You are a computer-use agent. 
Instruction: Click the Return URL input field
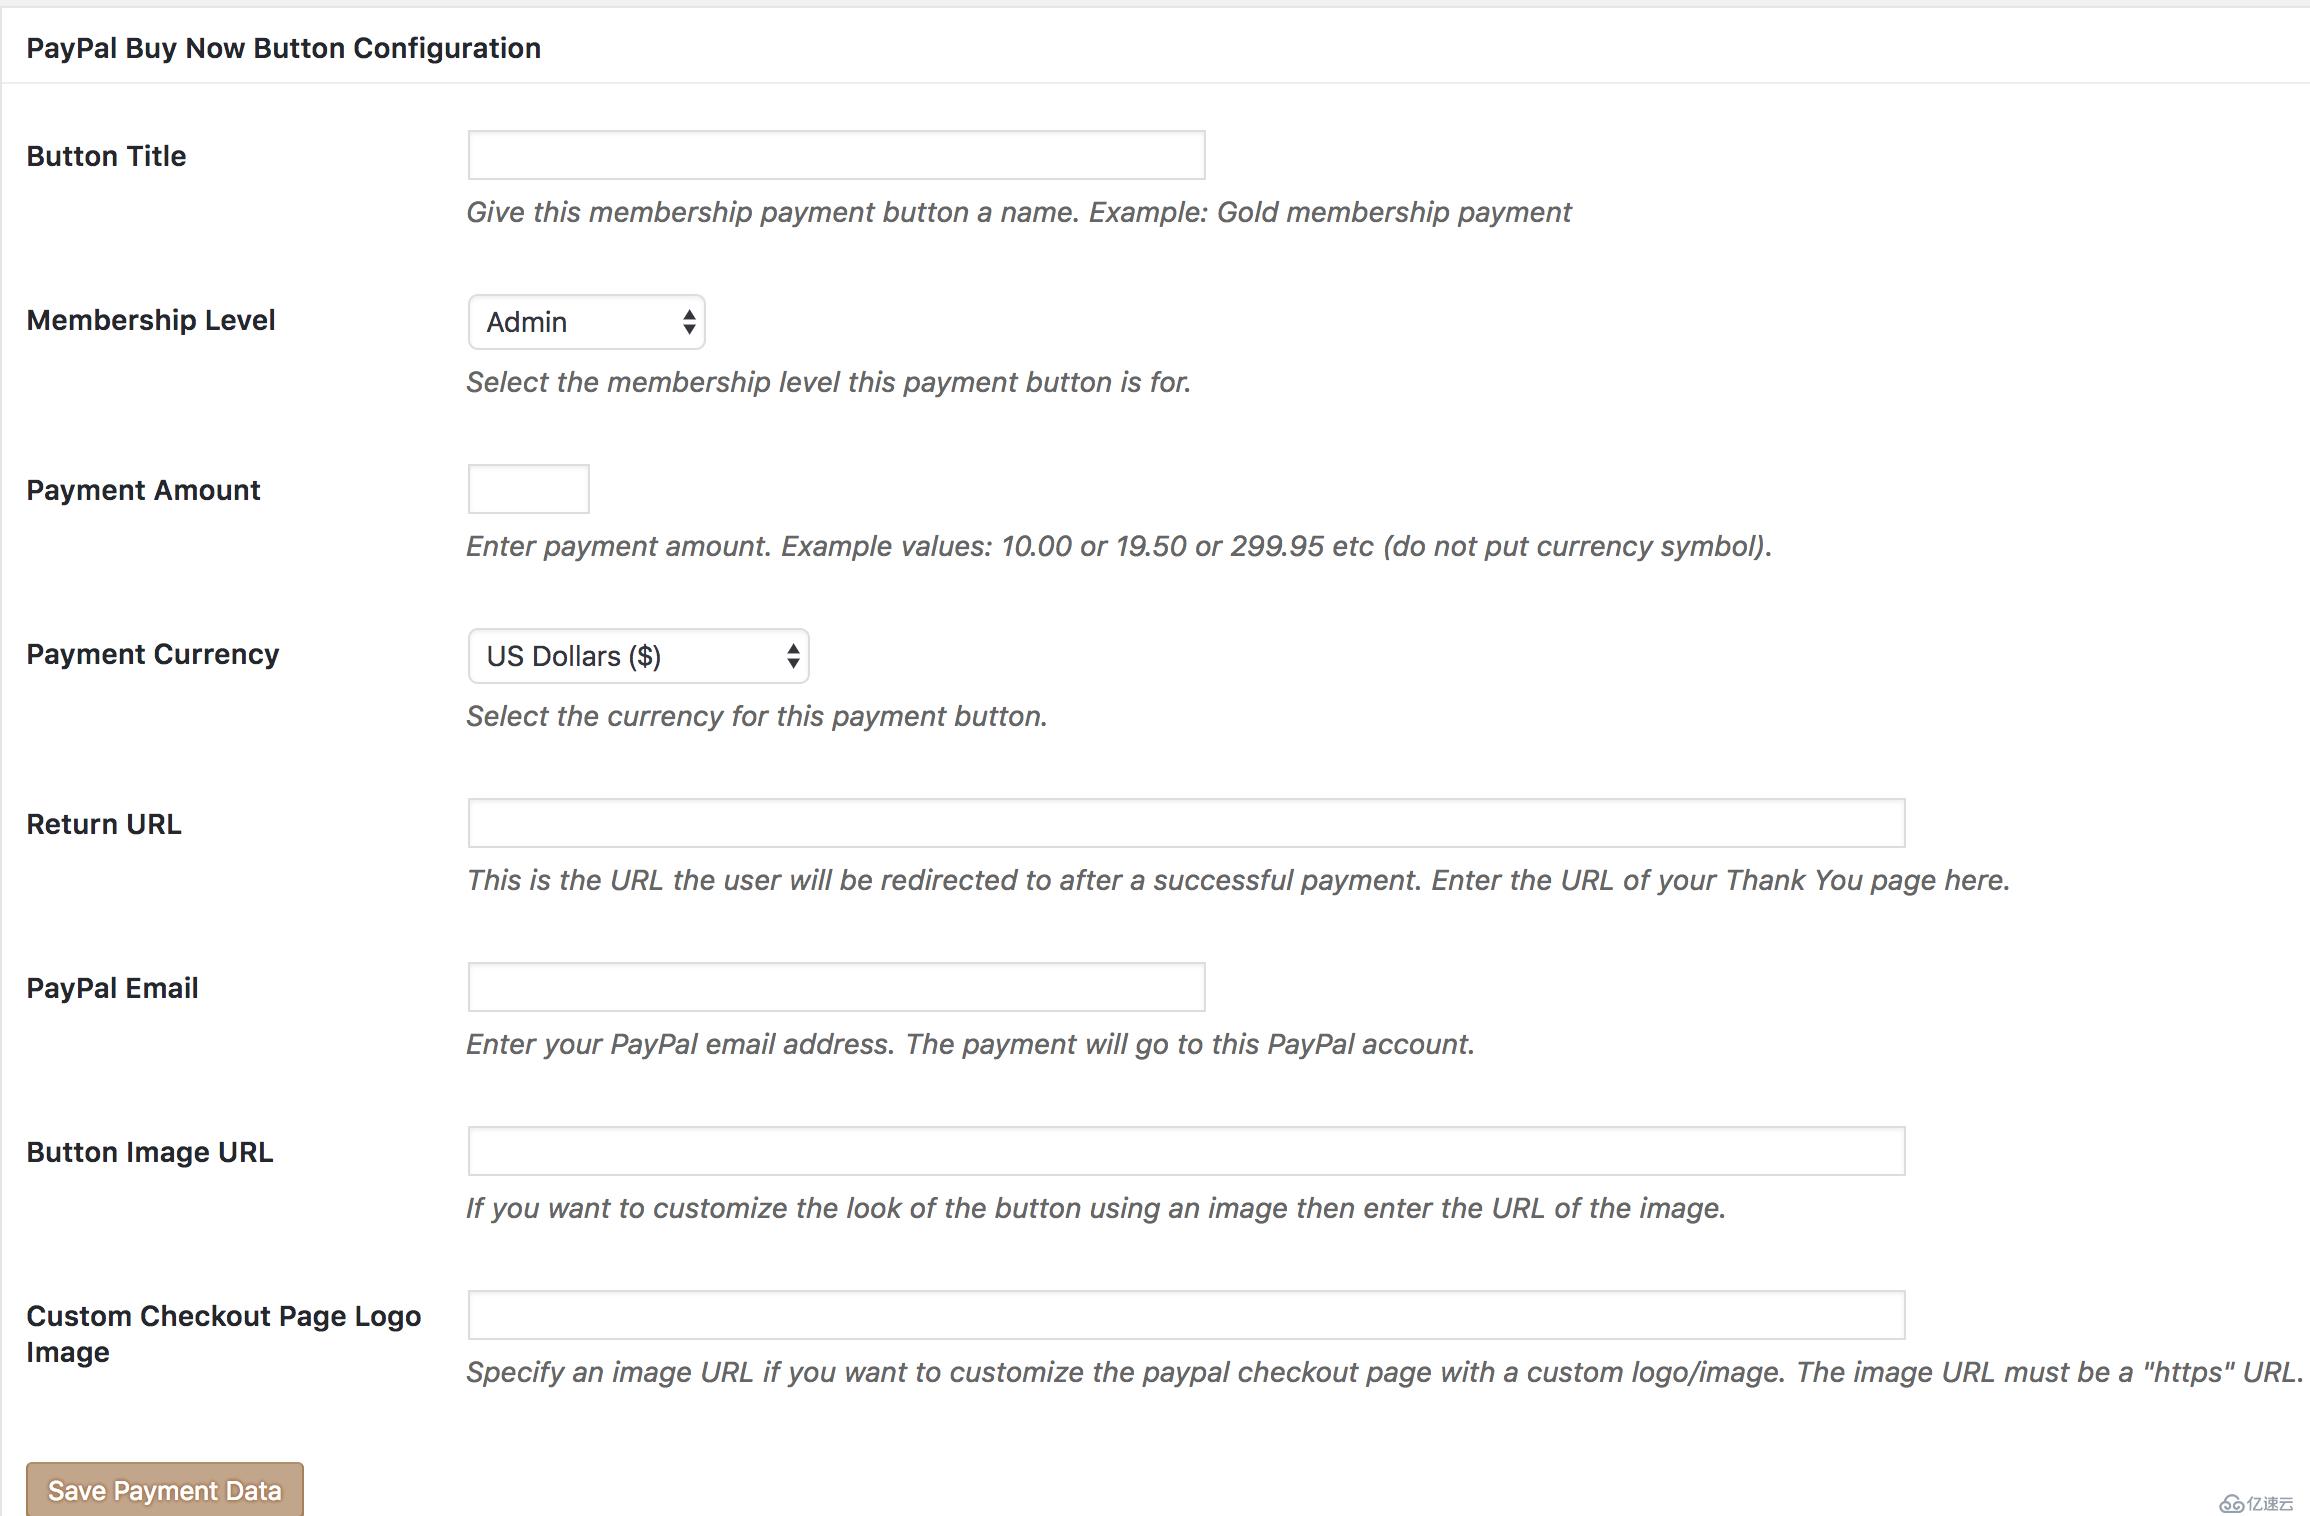click(x=1184, y=822)
